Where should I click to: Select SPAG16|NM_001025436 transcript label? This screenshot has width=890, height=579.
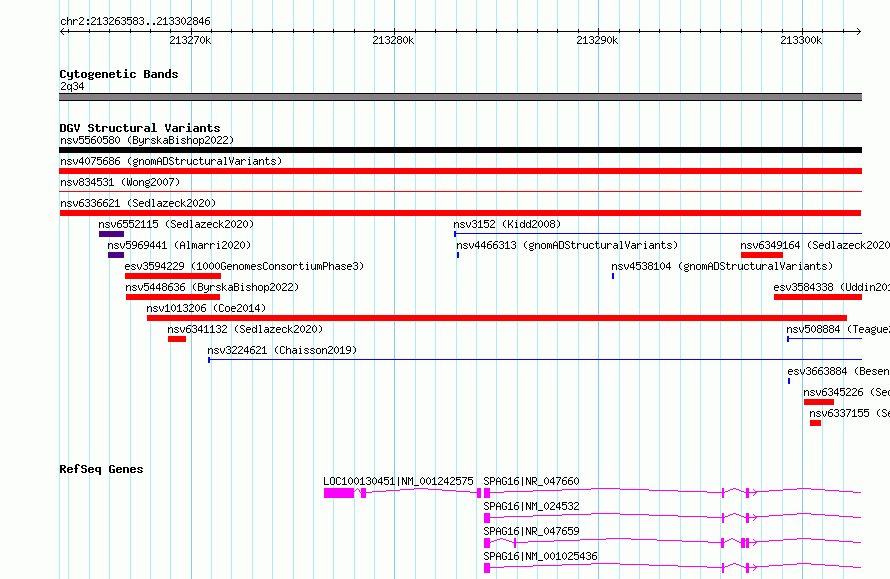tap(540, 556)
